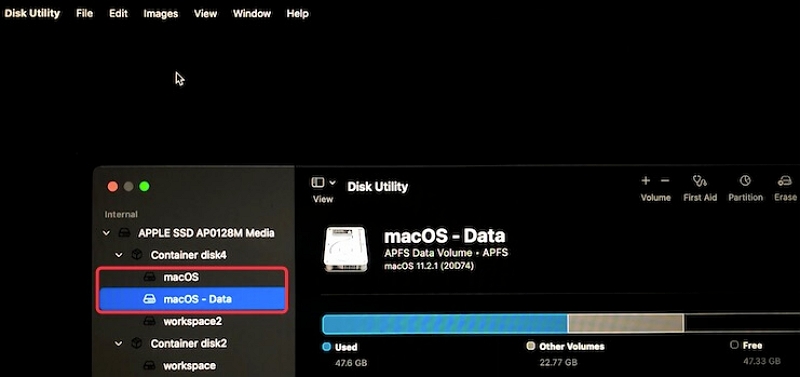Remove volume with the minus icon
The image size is (800, 377).
(665, 181)
